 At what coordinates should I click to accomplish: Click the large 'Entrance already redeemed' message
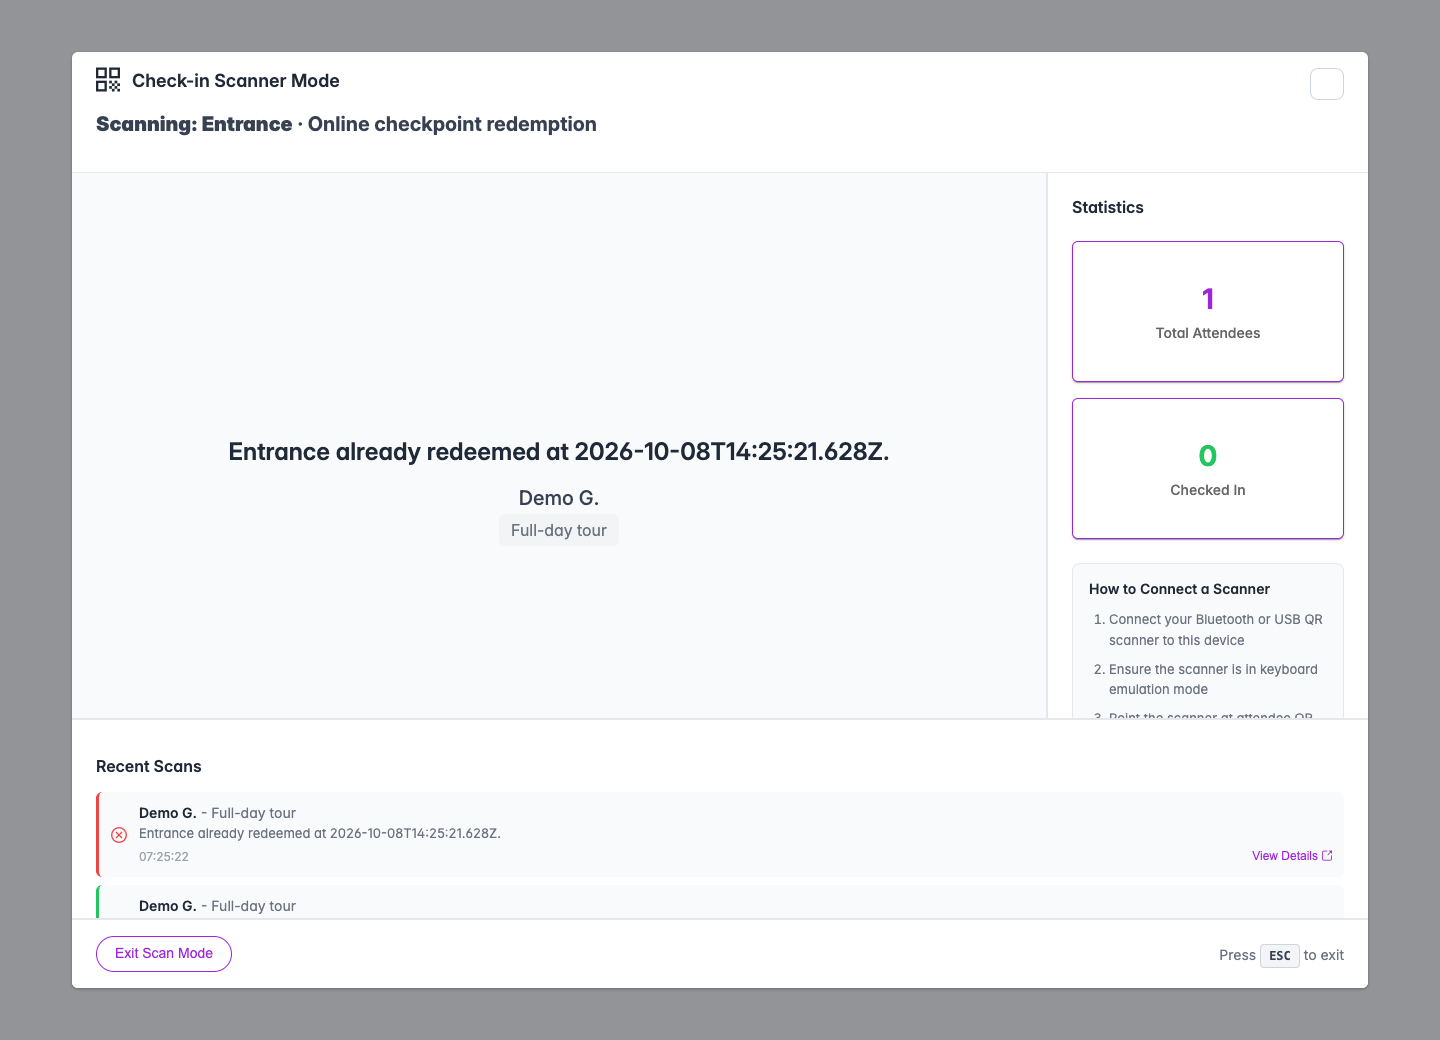[x=559, y=452]
